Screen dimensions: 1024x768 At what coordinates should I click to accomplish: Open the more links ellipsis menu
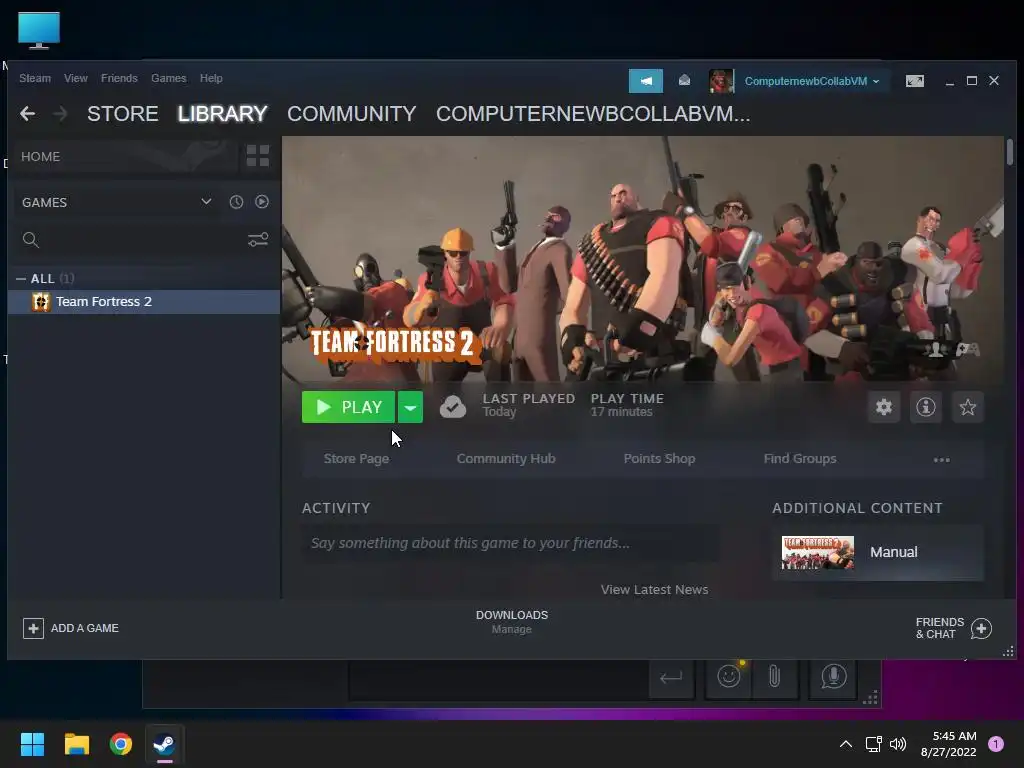pos(941,460)
